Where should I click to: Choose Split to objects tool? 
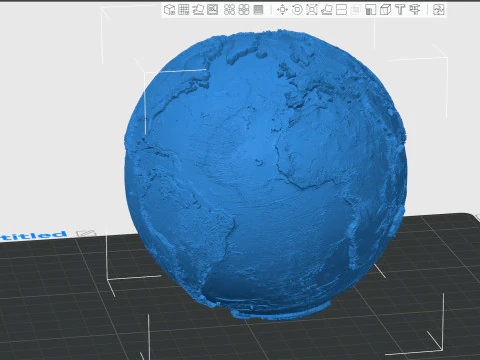point(229,10)
